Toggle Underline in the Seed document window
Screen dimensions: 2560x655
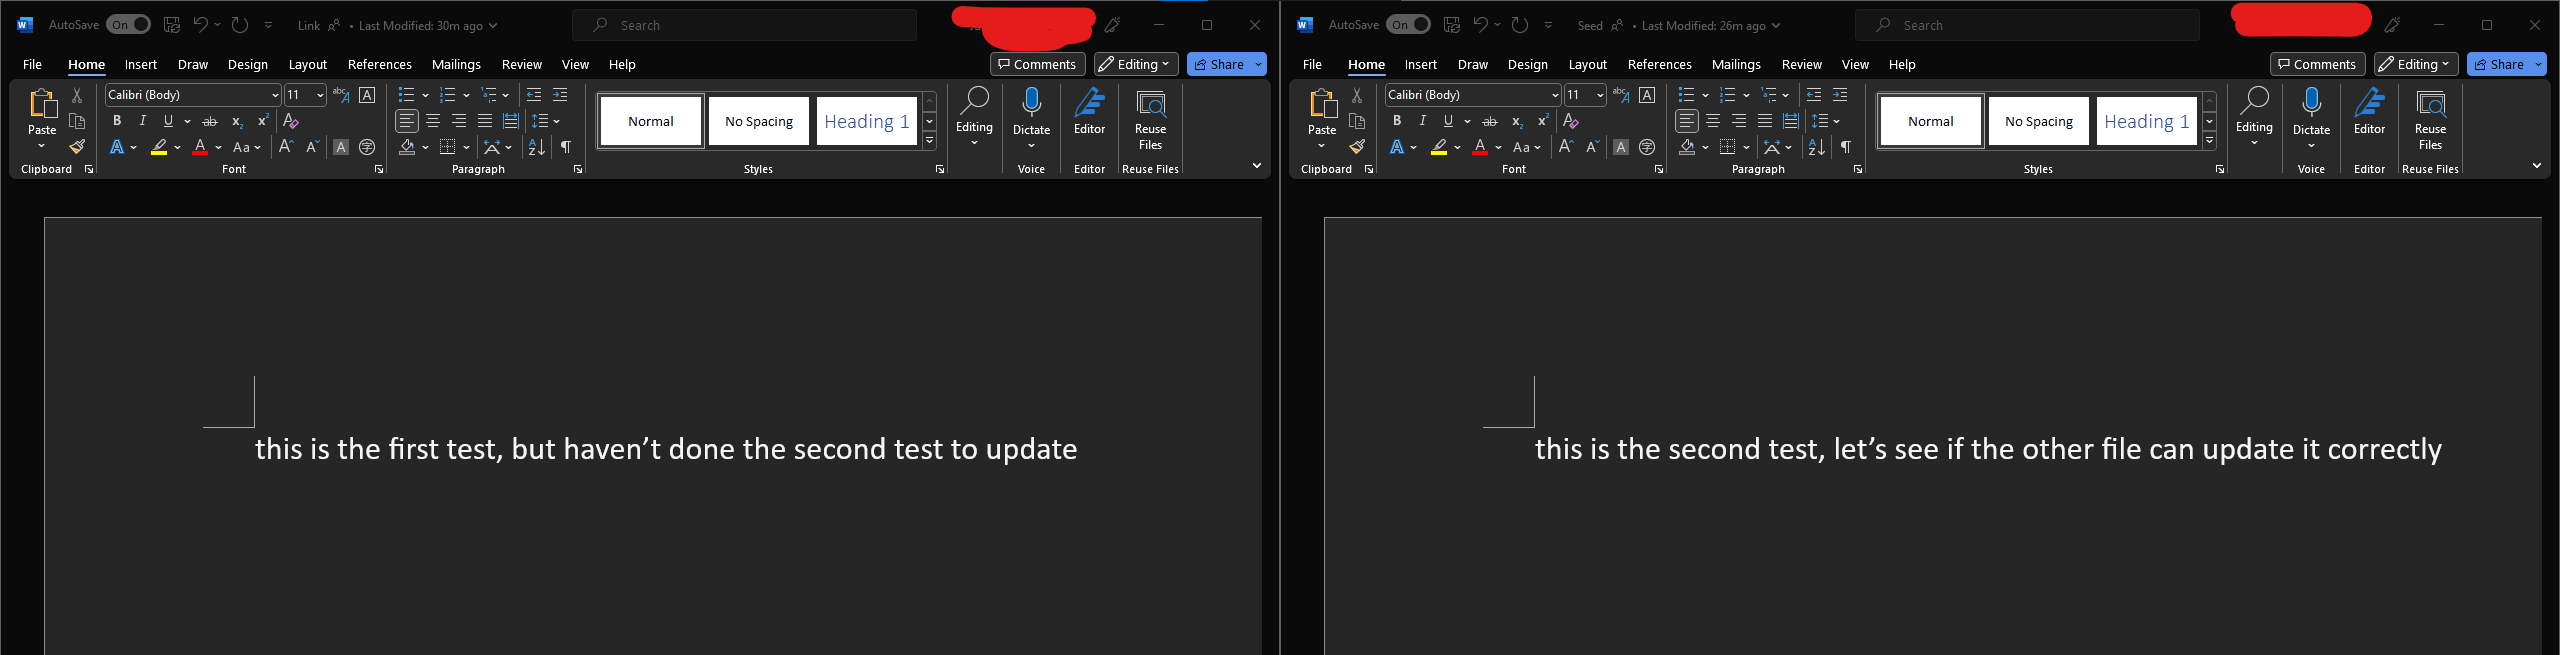pos(1448,121)
